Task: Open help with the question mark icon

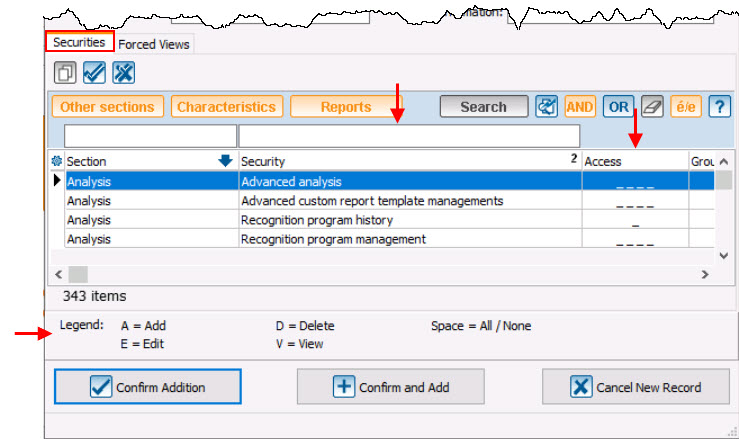Action: [719, 107]
